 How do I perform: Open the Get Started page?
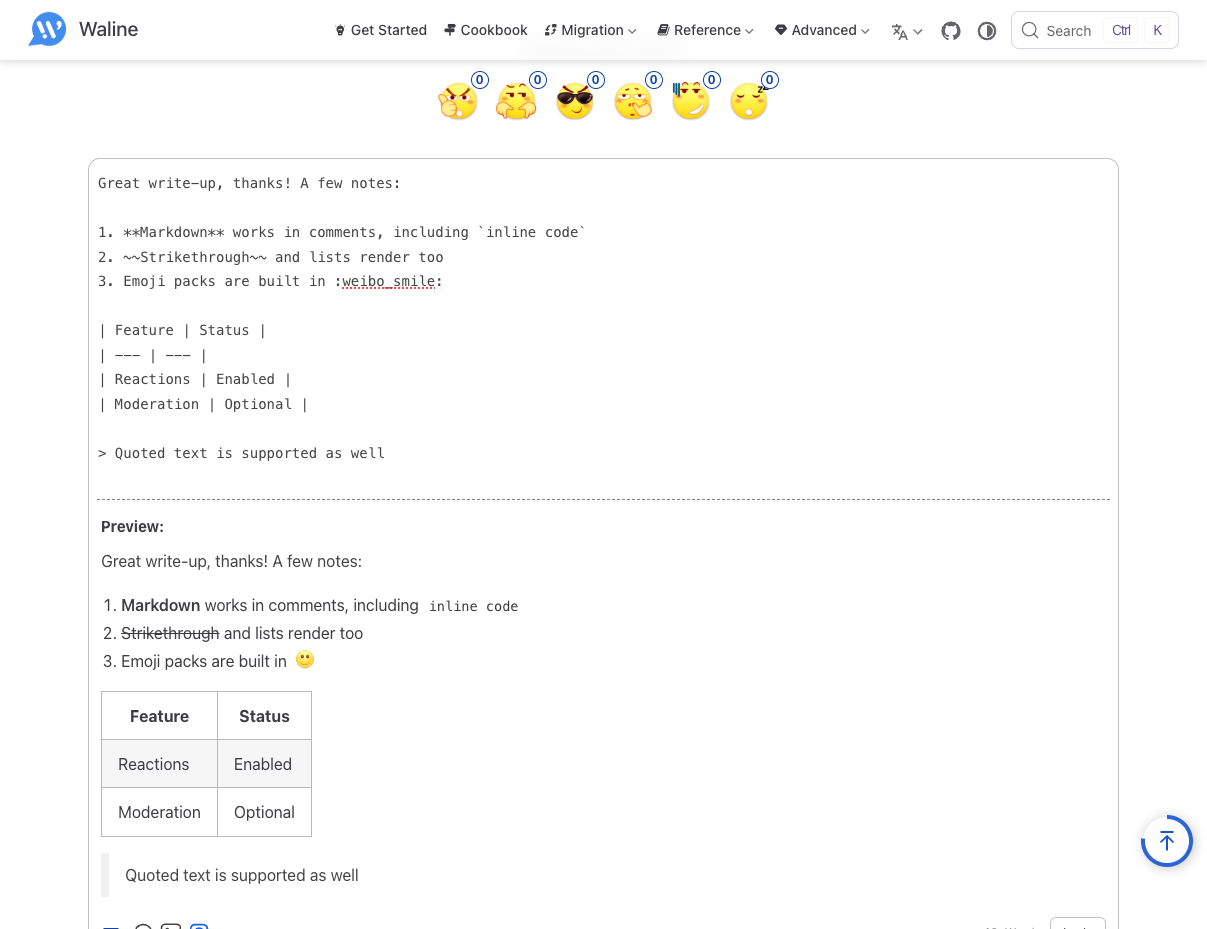coord(381,30)
